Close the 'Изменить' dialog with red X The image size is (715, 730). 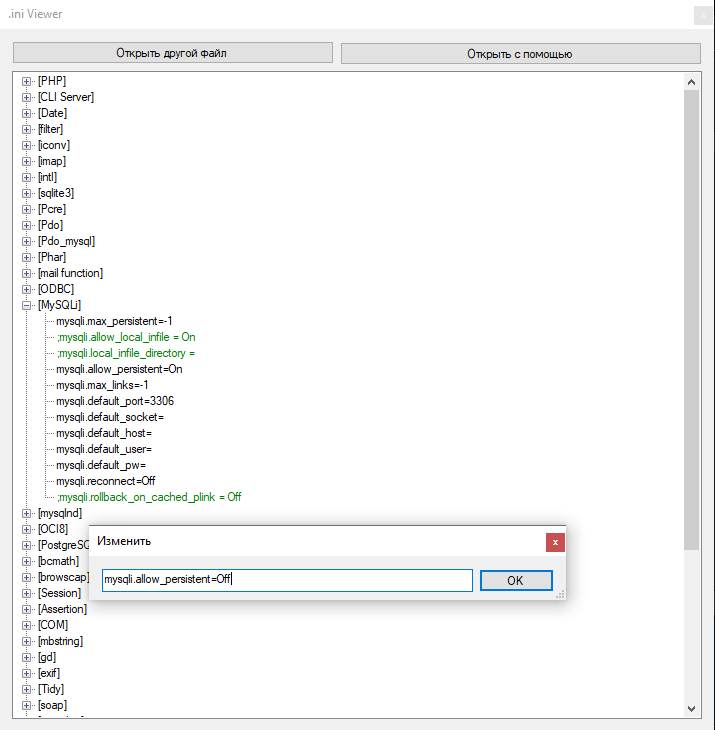[555, 542]
